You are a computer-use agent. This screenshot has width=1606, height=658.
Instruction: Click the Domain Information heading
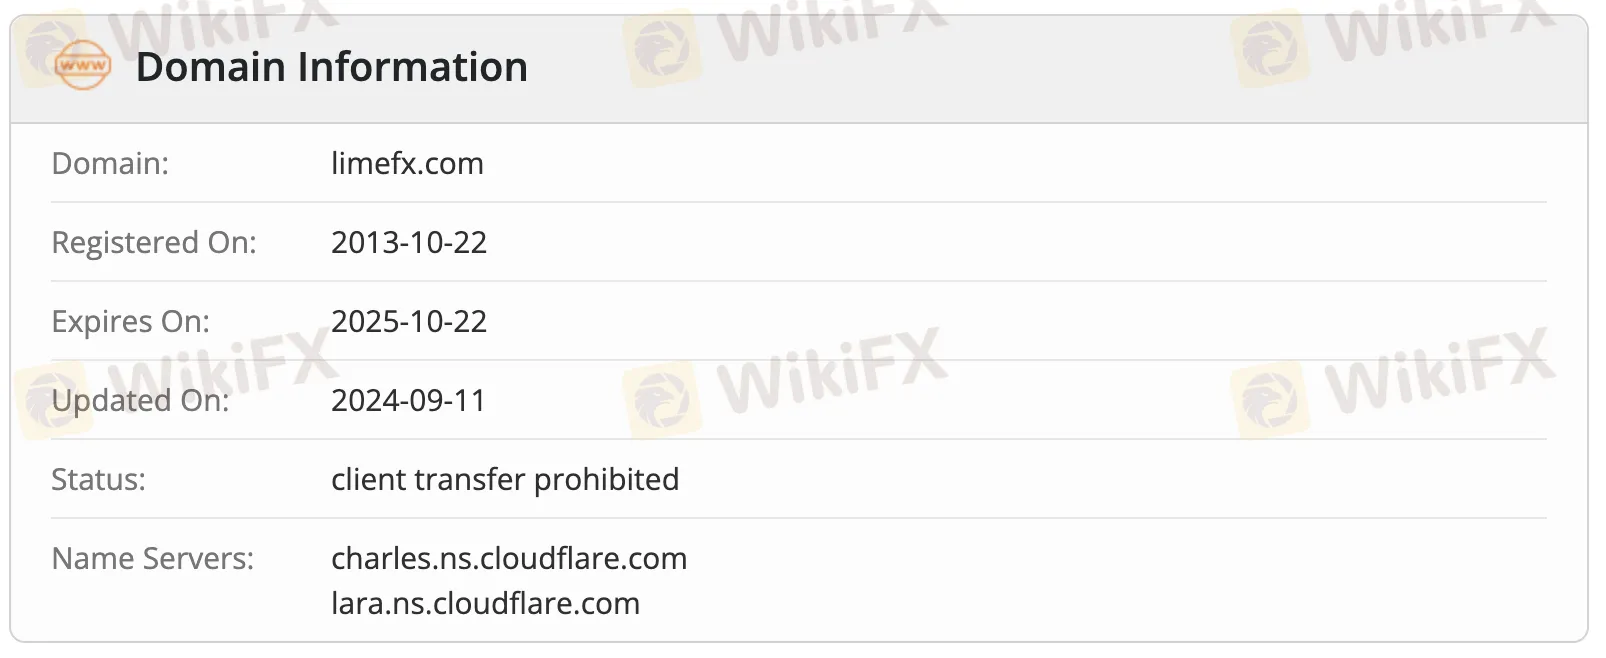(331, 67)
